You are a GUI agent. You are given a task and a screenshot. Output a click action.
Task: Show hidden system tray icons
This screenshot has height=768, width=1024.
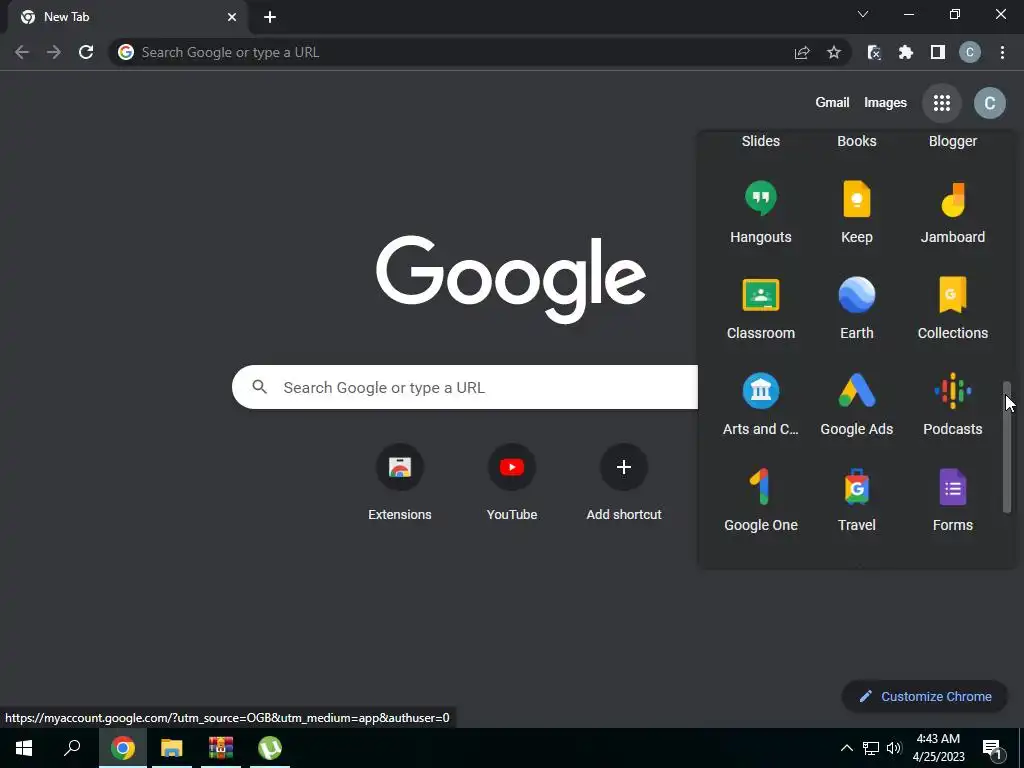click(846, 748)
